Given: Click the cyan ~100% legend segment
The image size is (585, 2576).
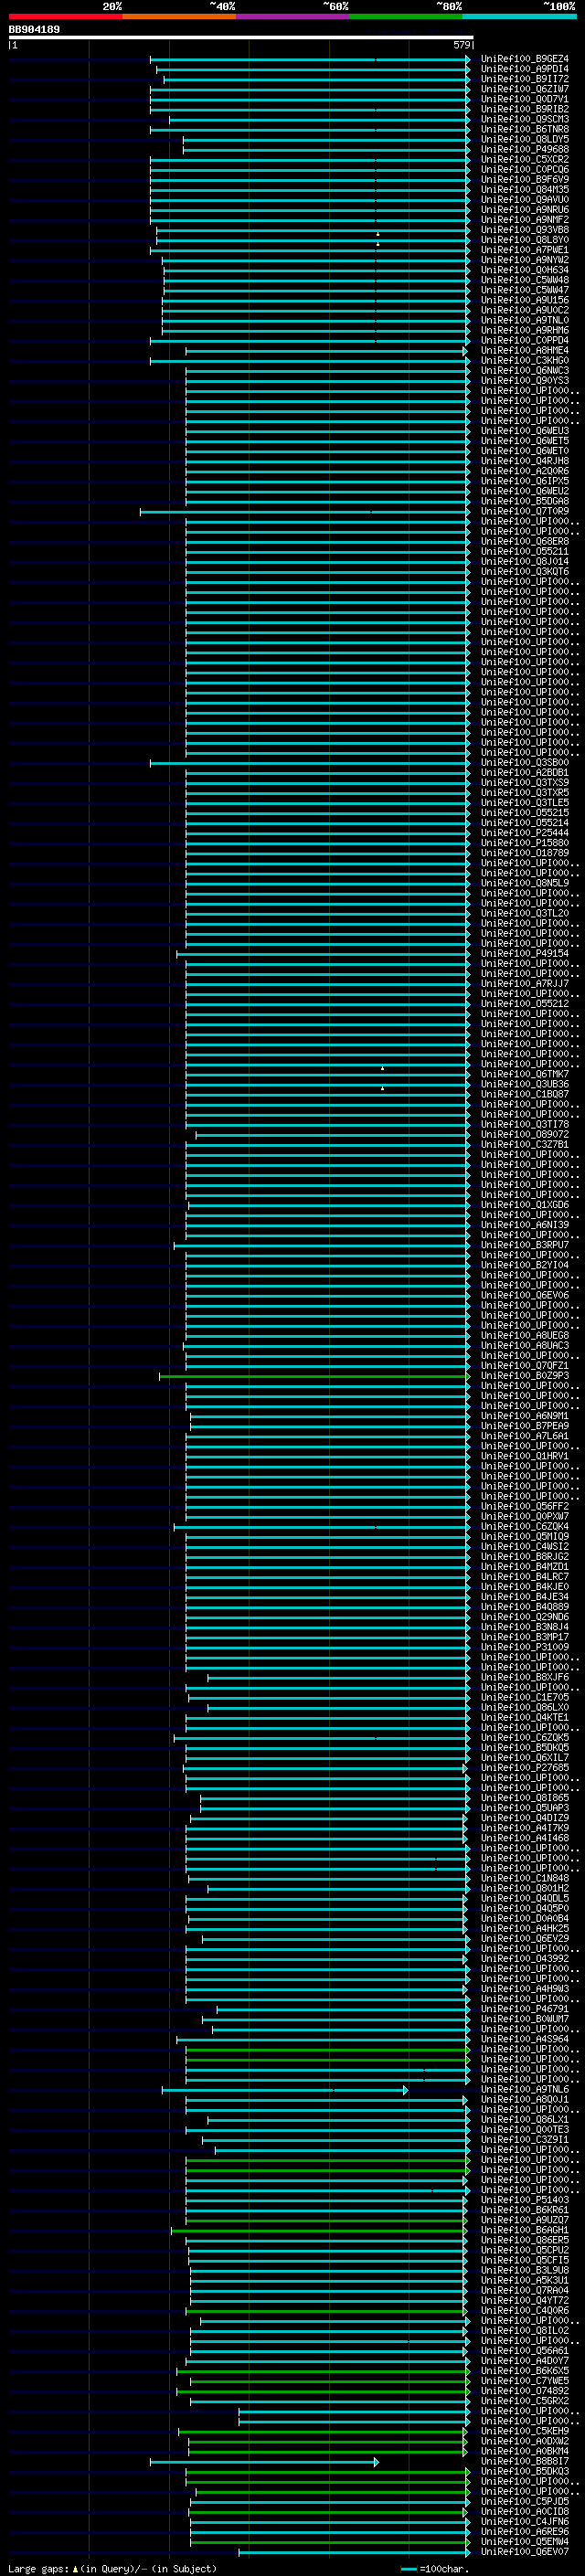Looking at the screenshot, I should pyautogui.click(x=520, y=16).
